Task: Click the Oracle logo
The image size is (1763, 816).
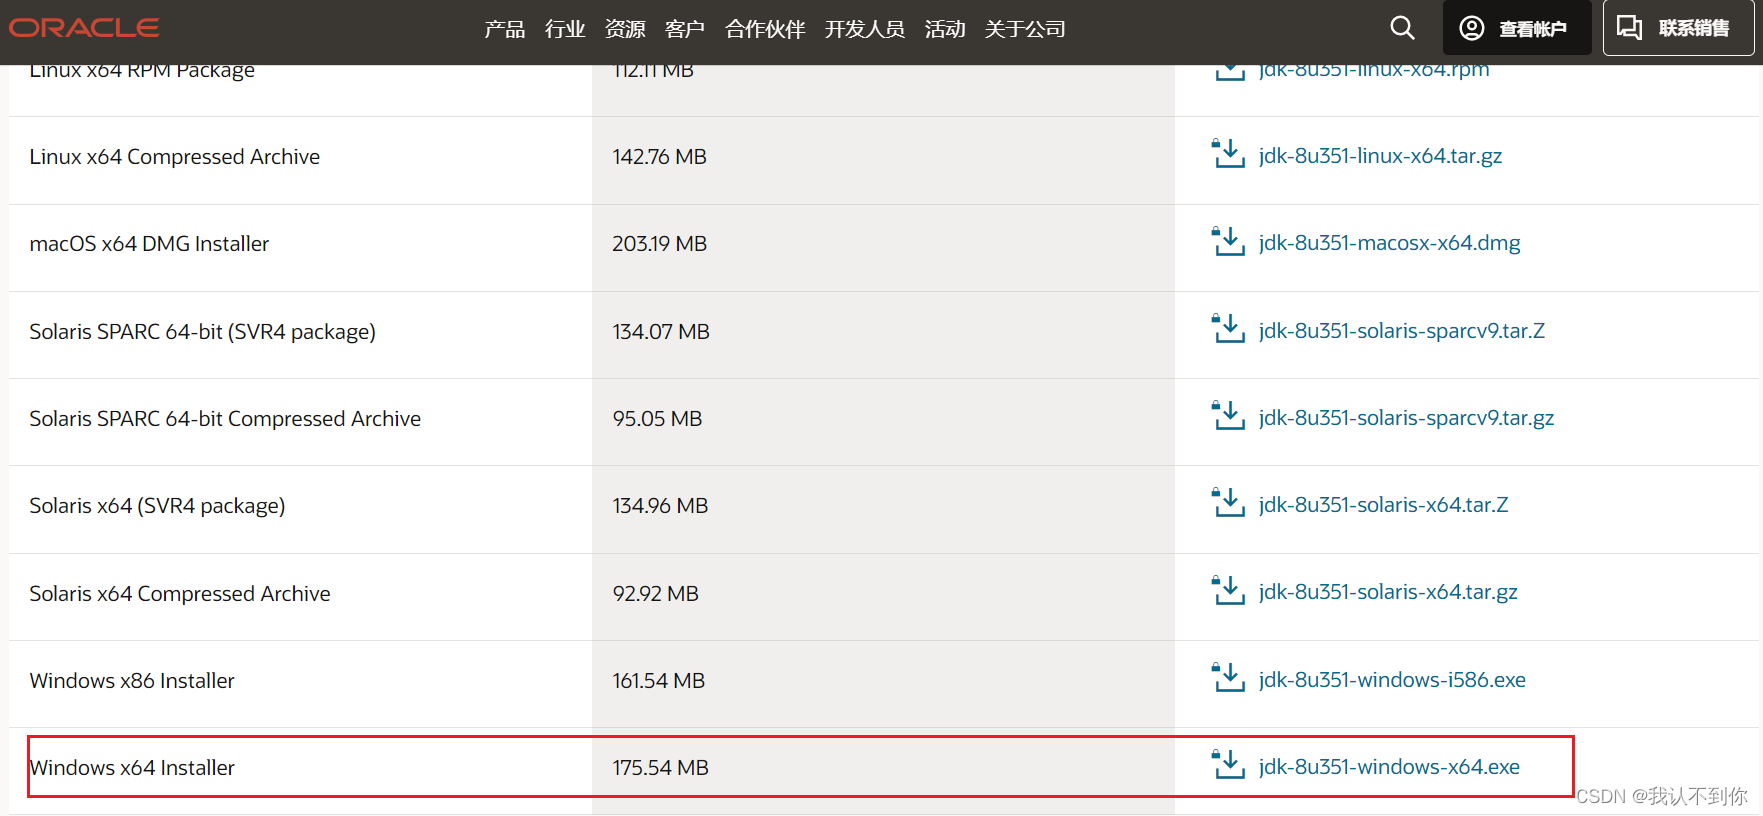Action: [x=84, y=28]
